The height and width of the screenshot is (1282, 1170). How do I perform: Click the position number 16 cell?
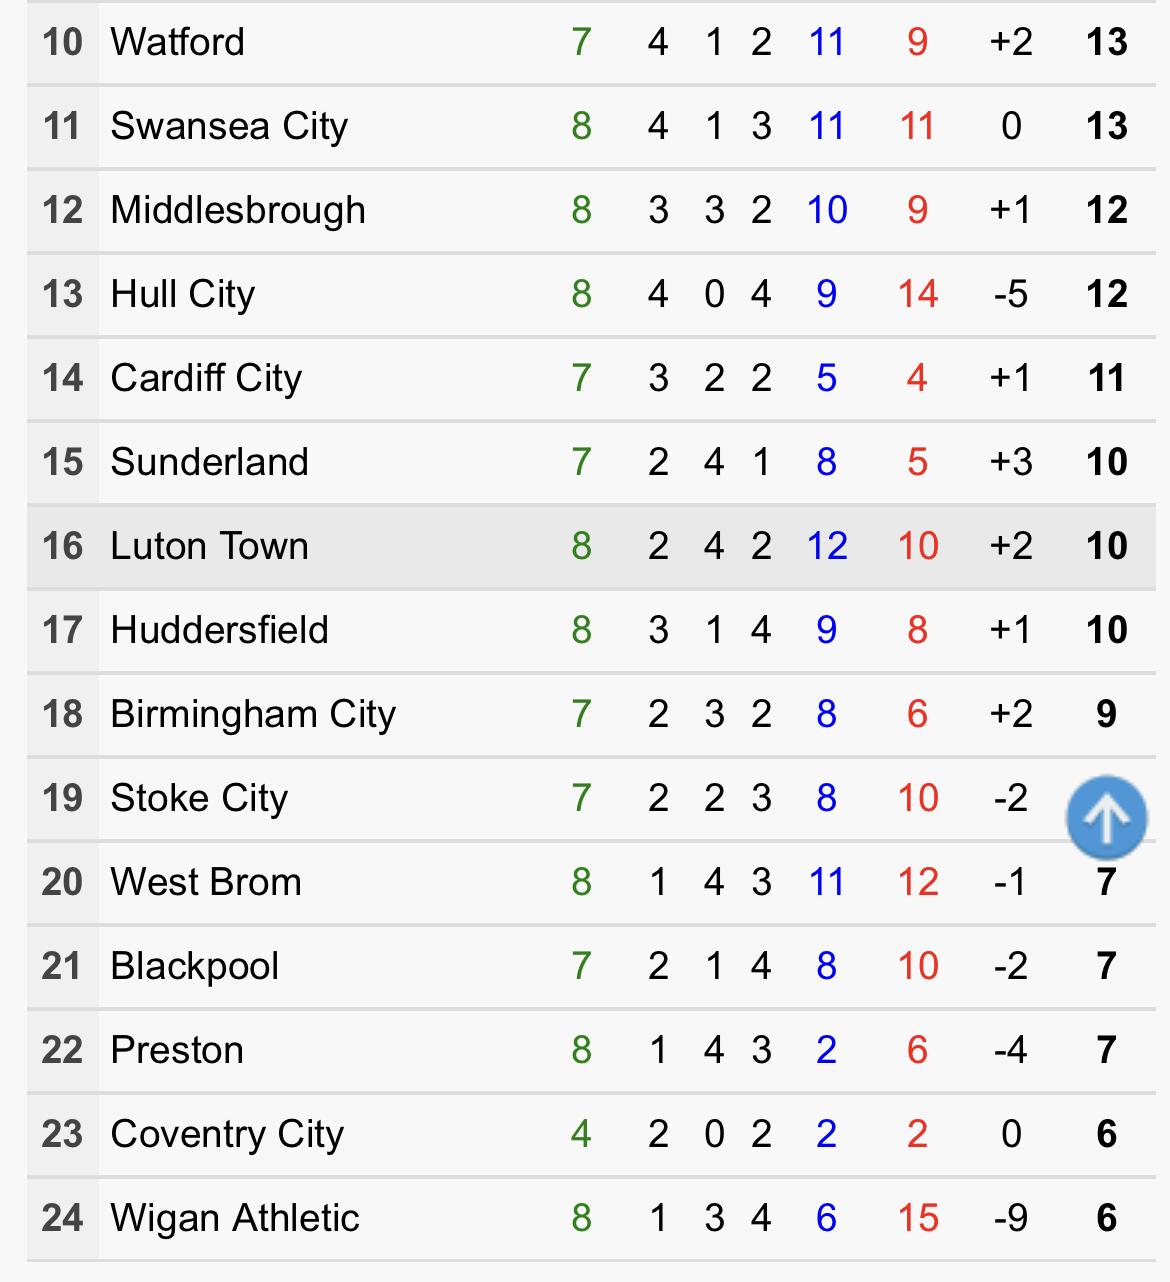click(x=62, y=546)
